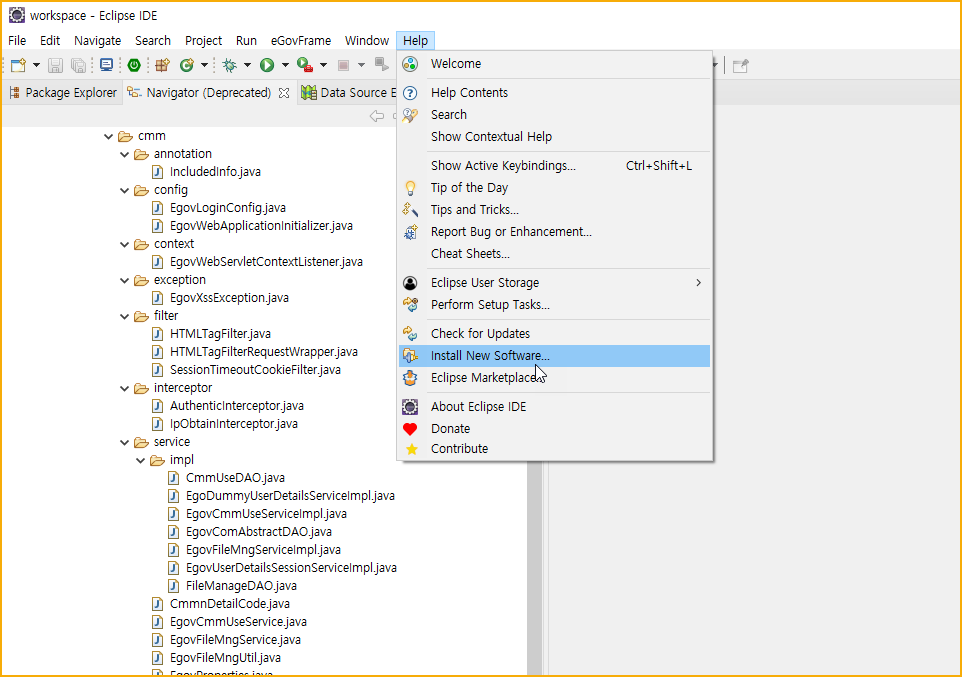Select CmmUseDAO.java file
Viewport: 962px width, 677px height.
(x=235, y=478)
